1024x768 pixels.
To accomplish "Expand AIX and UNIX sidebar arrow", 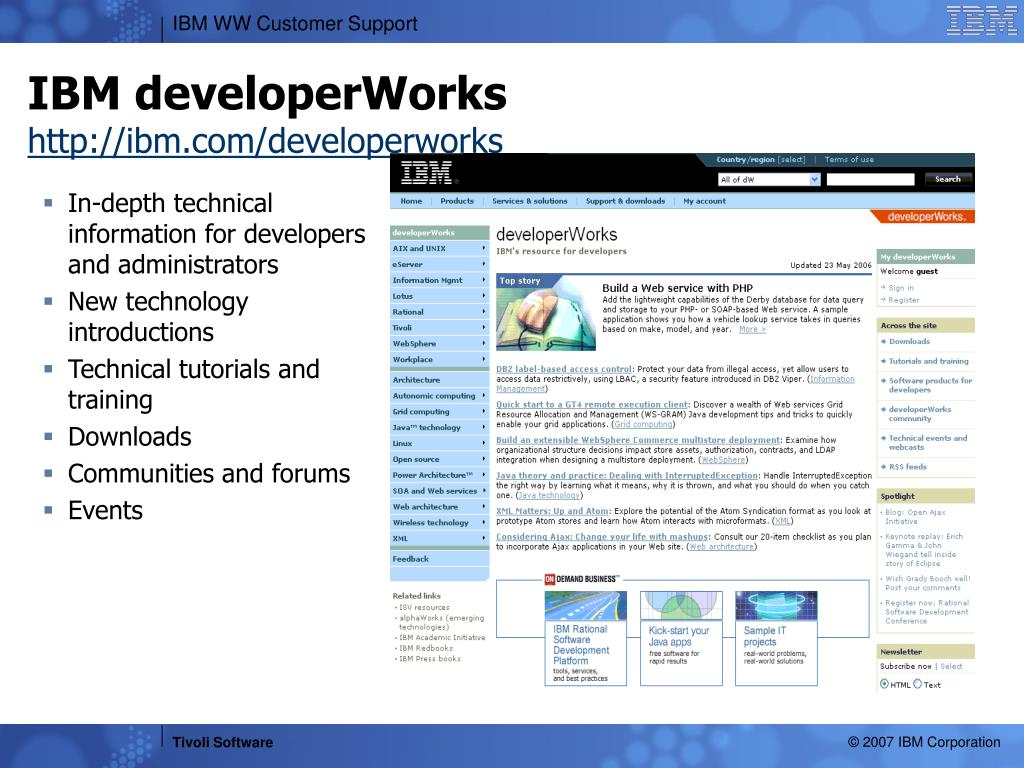I will click(x=483, y=248).
